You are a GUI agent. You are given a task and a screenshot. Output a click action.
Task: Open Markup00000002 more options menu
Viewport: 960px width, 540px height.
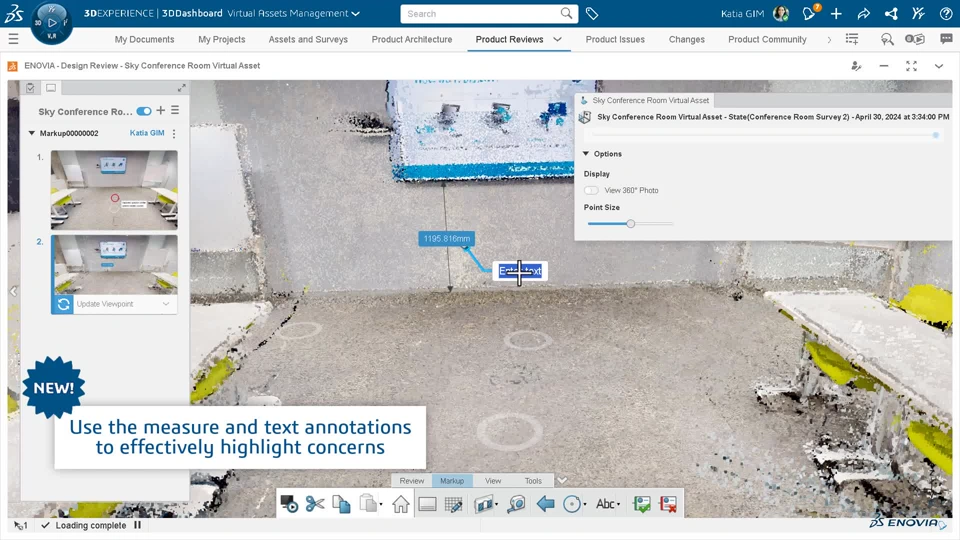[174, 133]
